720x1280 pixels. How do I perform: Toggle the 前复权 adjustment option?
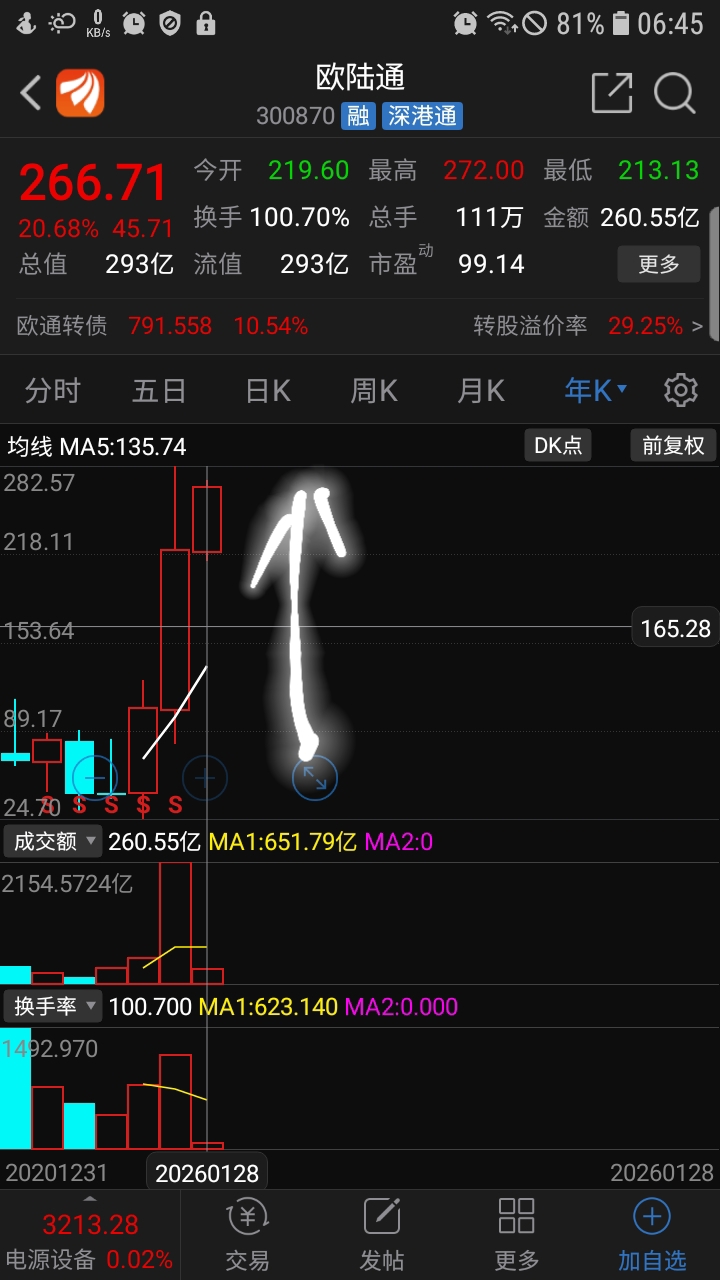tap(673, 445)
